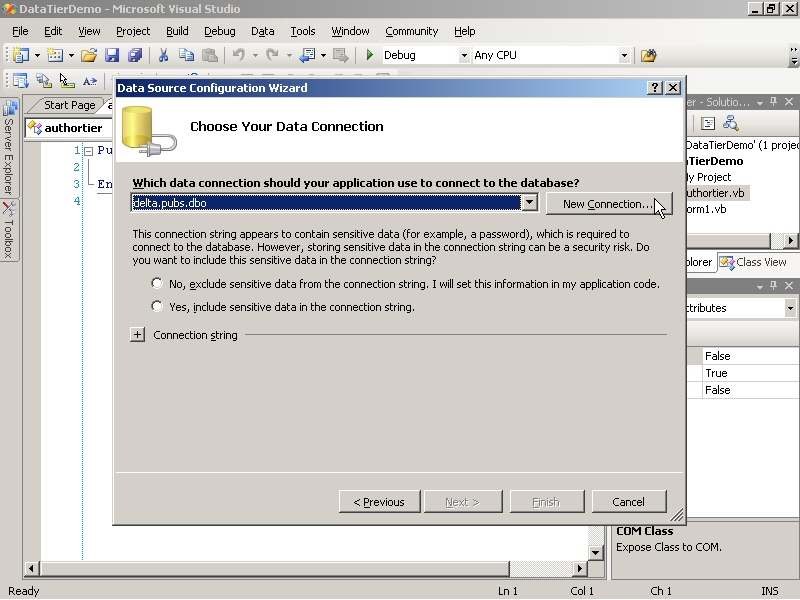
Task: Start debugging with the green play icon
Action: [370, 55]
